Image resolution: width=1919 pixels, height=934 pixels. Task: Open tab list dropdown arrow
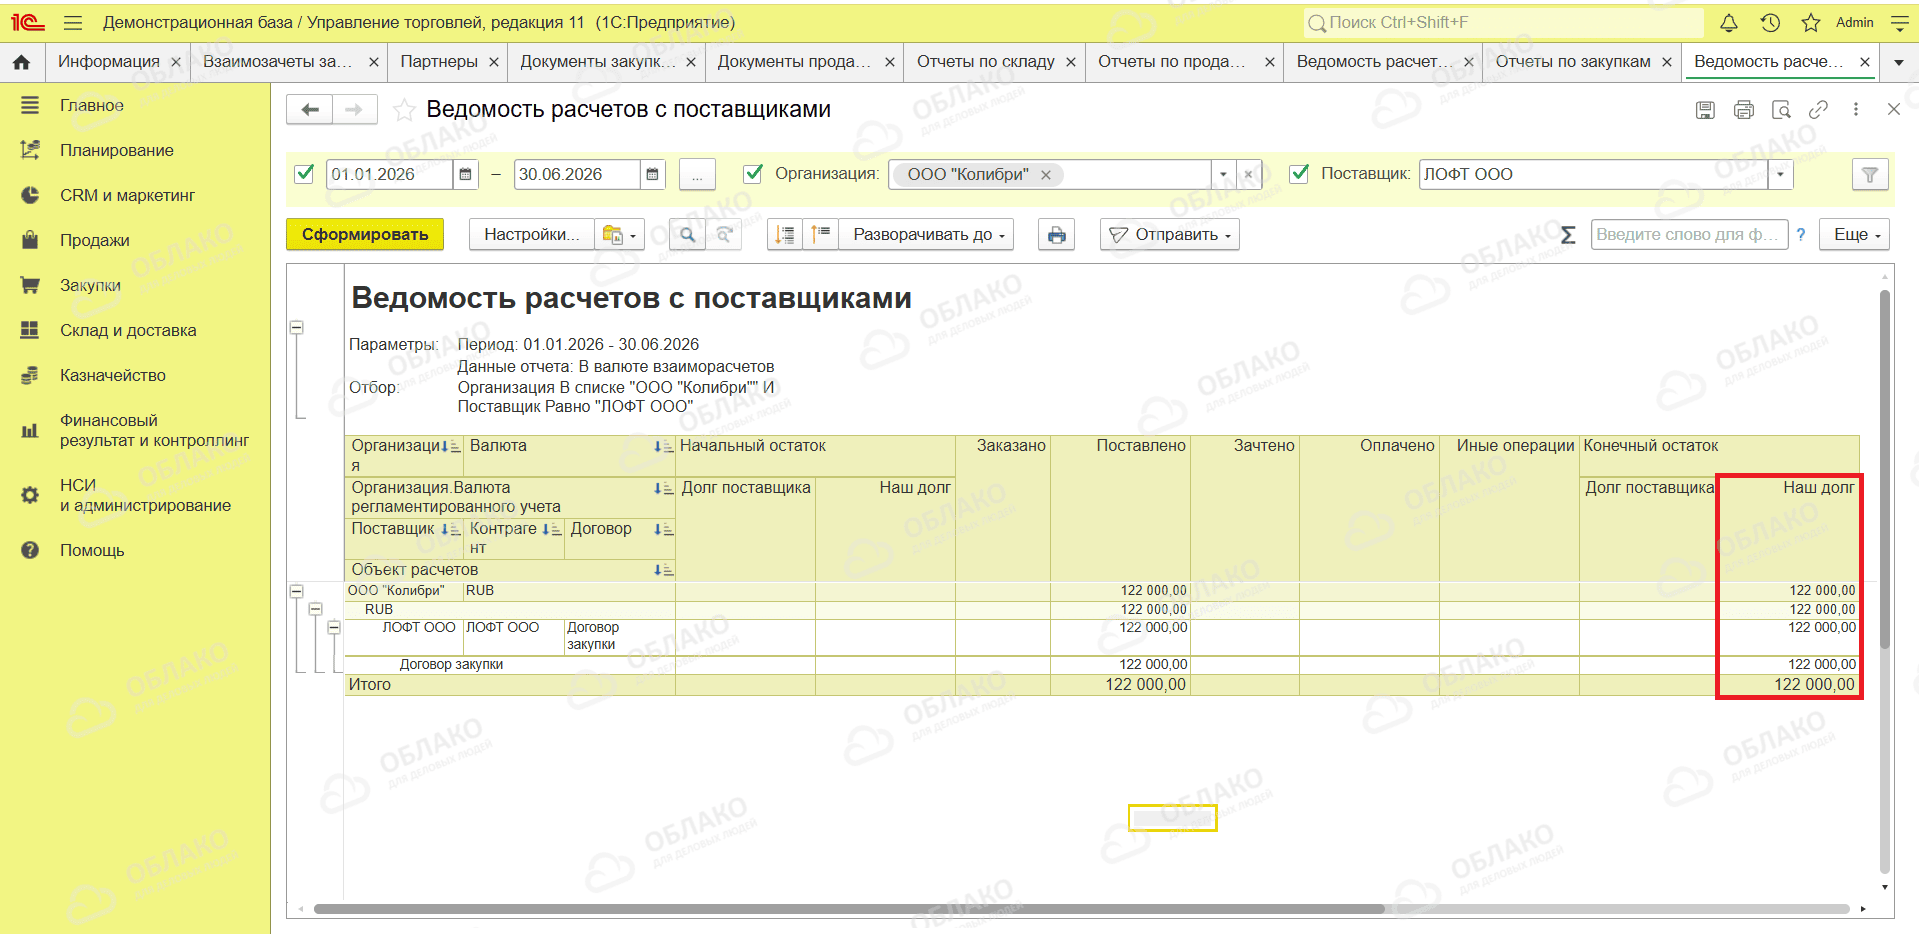(x=1899, y=62)
